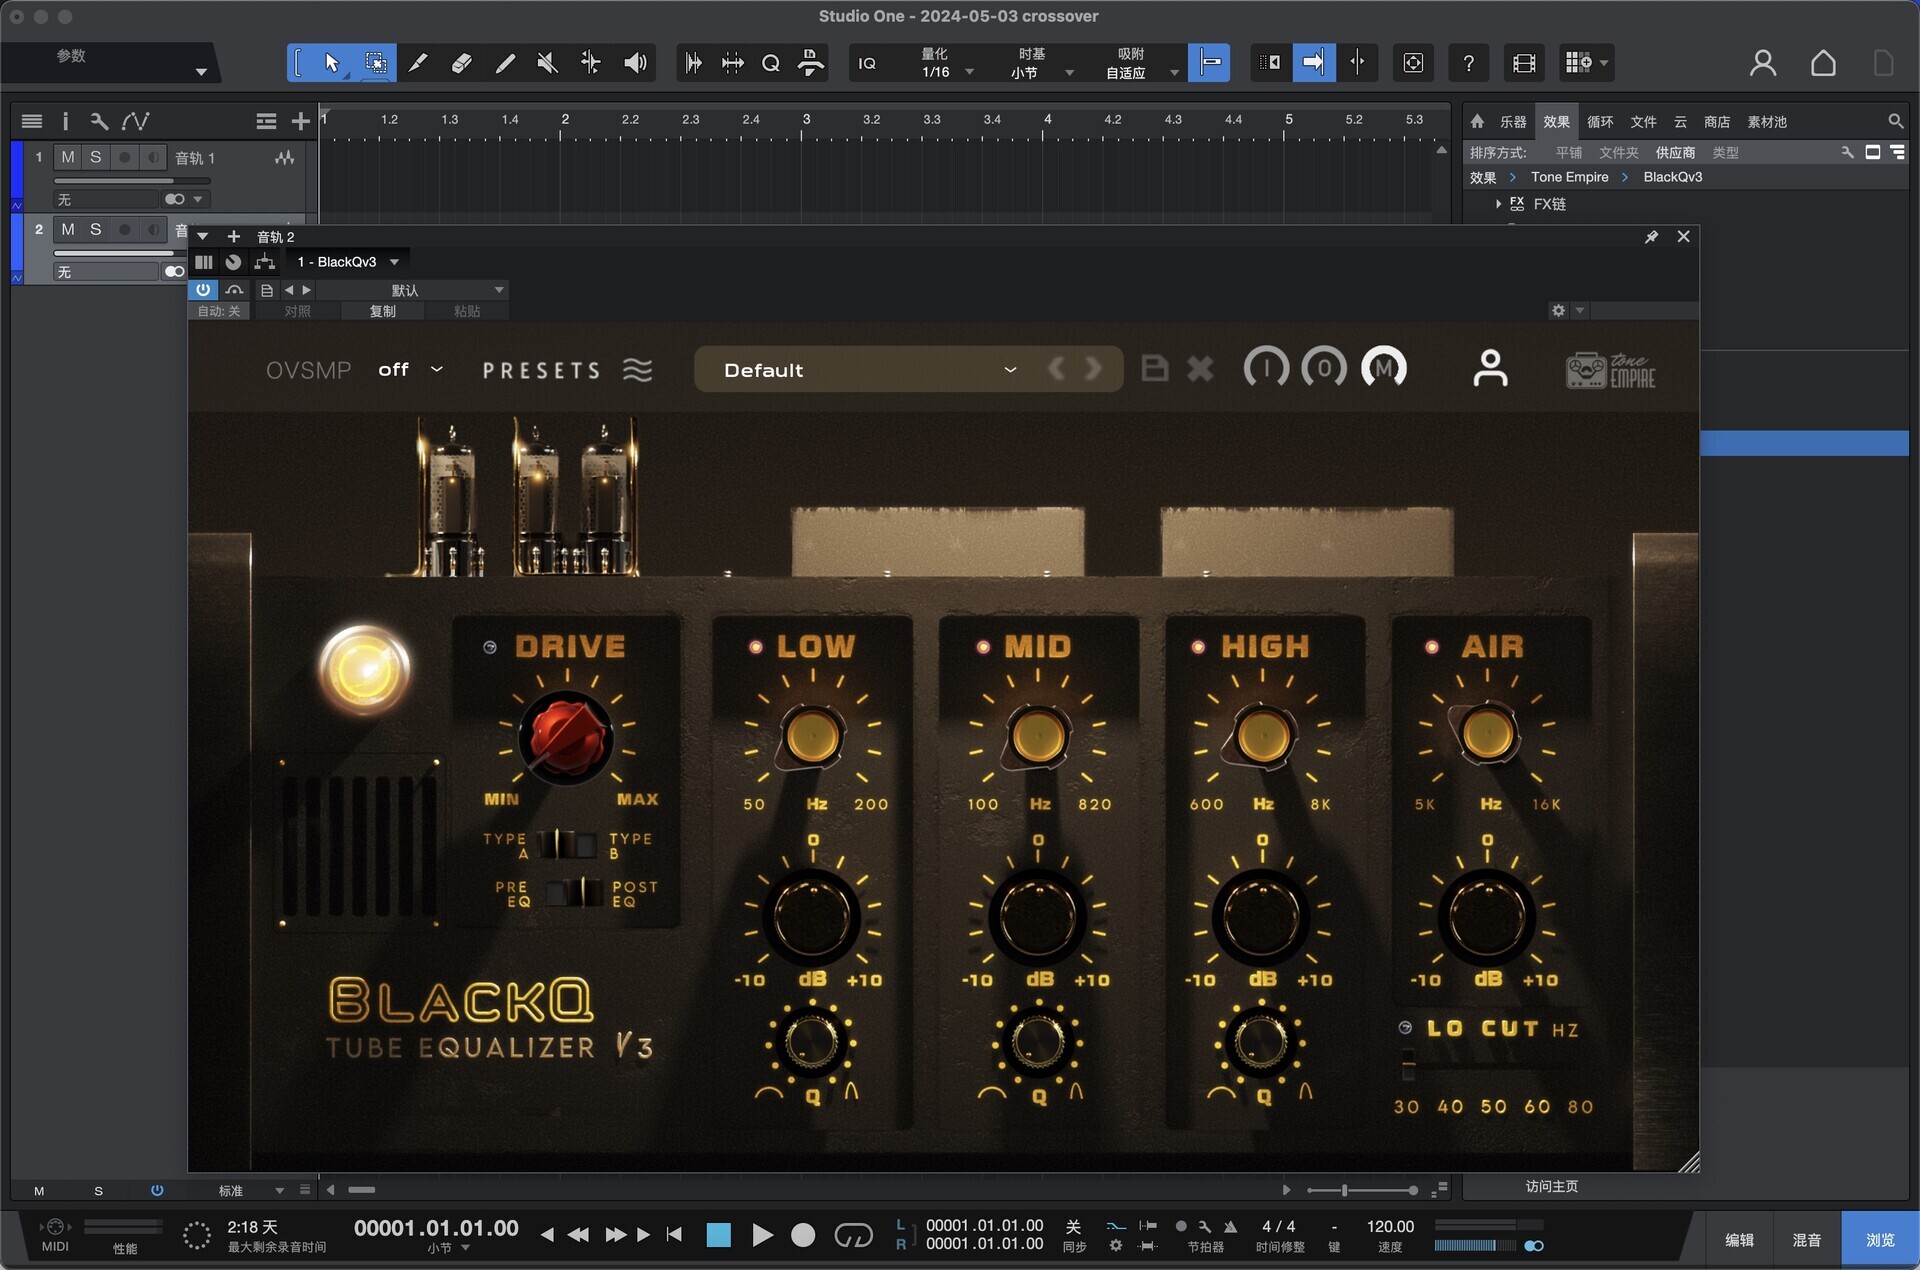Select the Bend tool
The height and width of the screenshot is (1270, 1920).
click(591, 63)
